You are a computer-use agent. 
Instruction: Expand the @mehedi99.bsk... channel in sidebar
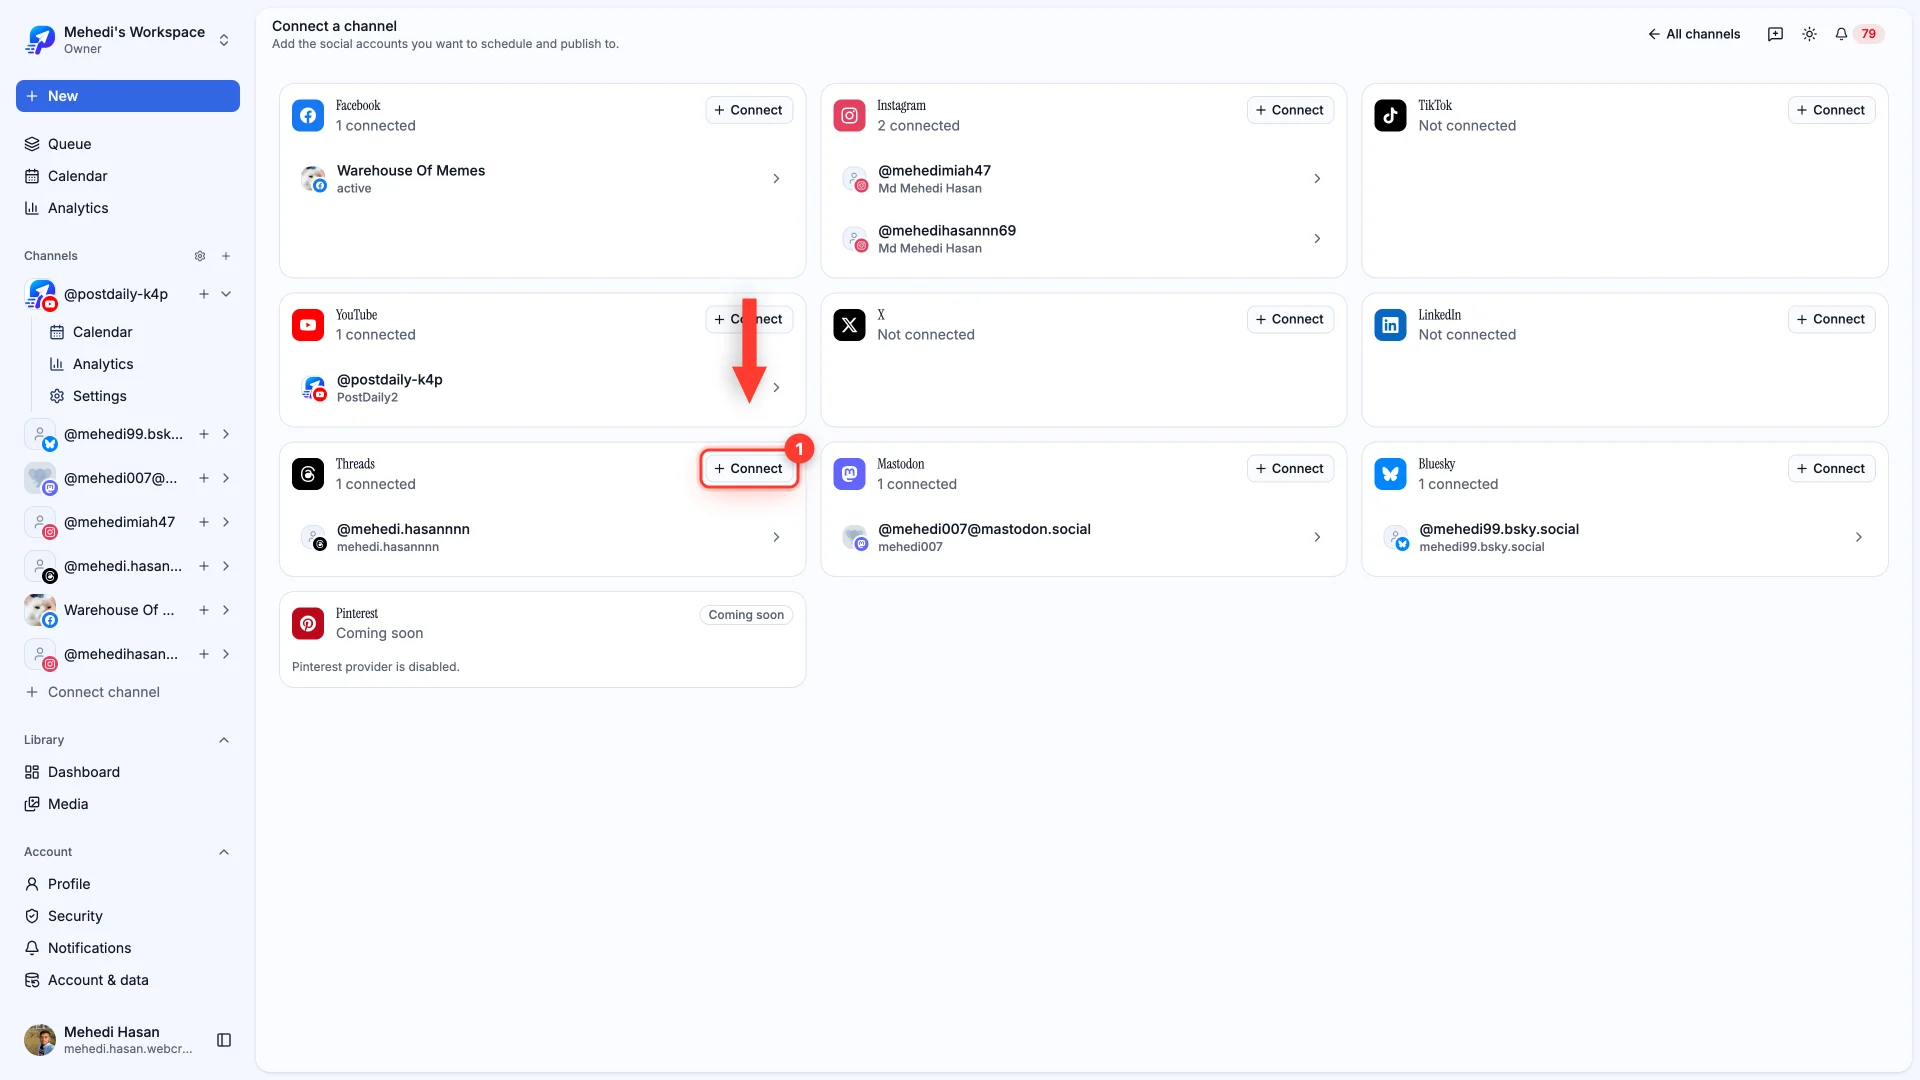[x=226, y=434]
